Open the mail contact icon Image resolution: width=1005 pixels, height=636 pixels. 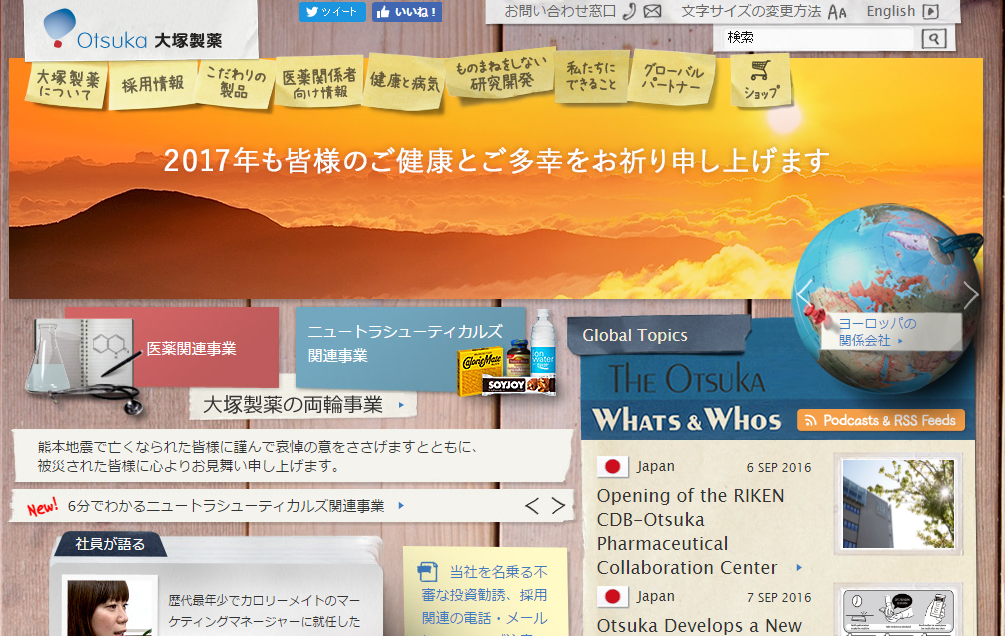point(652,11)
